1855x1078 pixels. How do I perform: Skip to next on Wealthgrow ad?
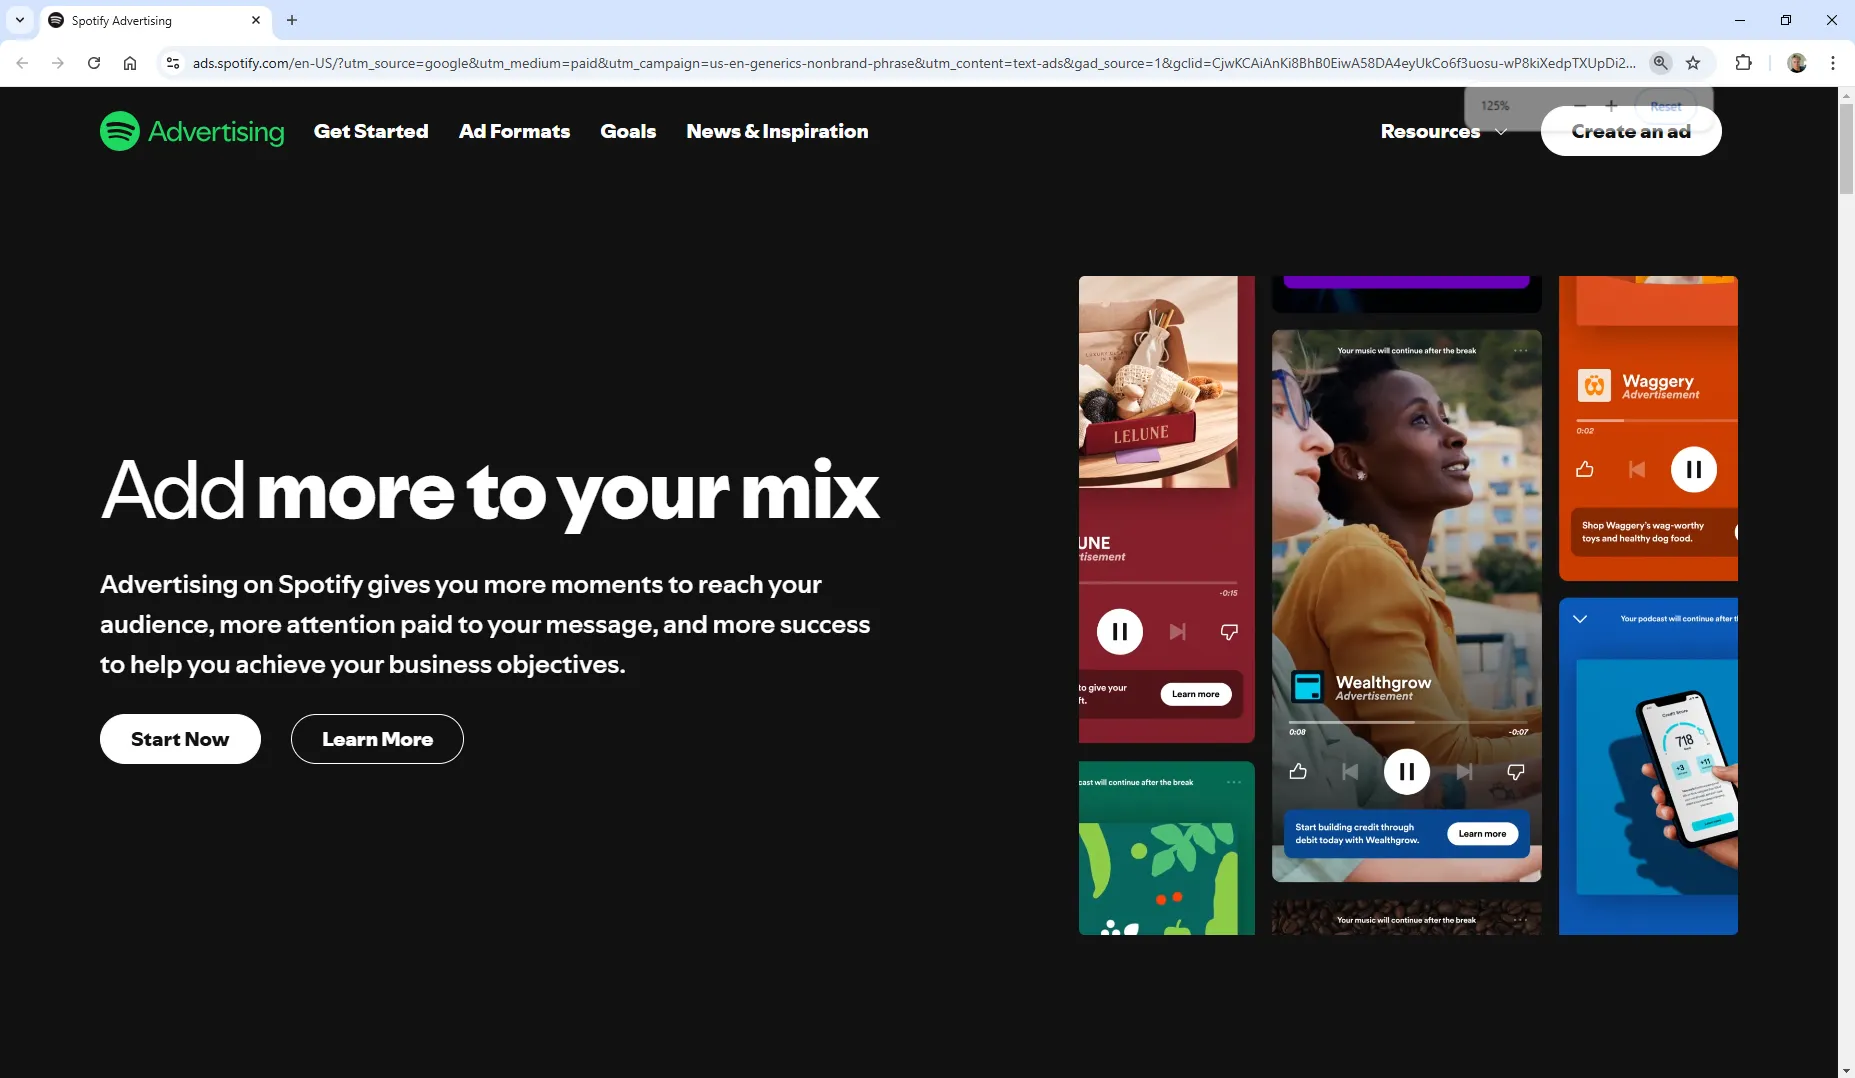click(1464, 771)
